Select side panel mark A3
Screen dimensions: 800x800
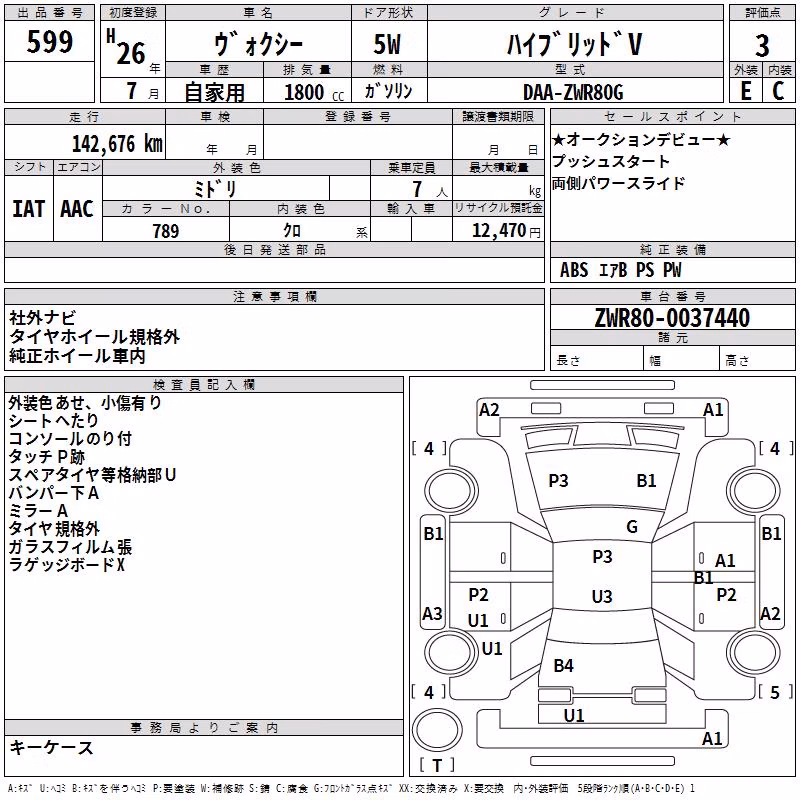click(432, 613)
